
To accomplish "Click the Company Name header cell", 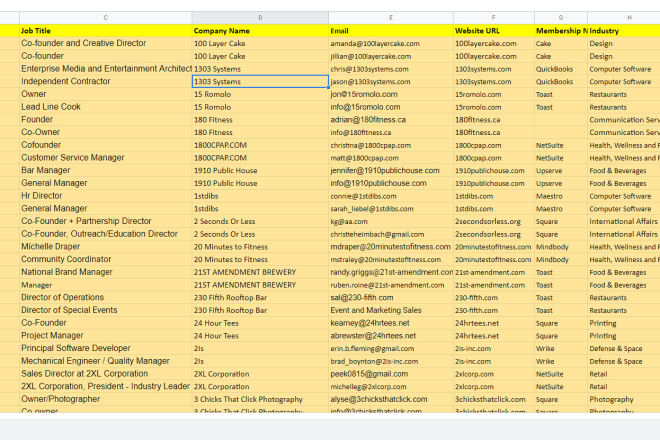I will pos(260,31).
